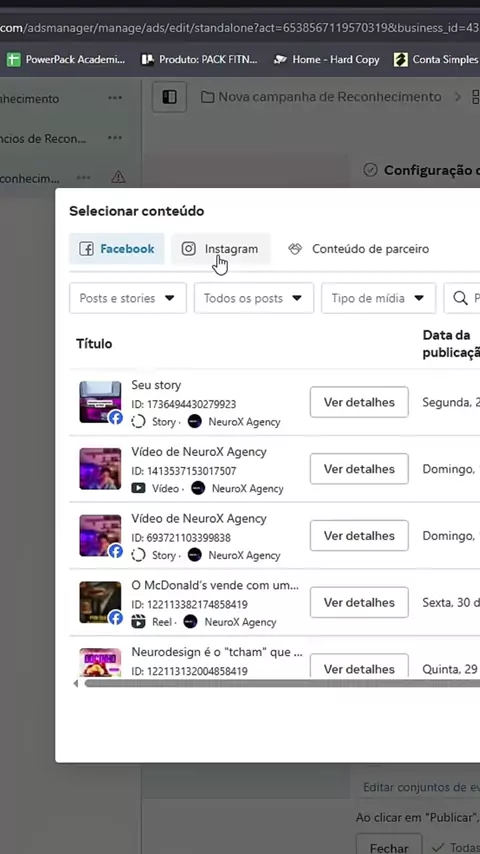This screenshot has height=854, width=480.
Task: Click the Nova campanha de Reconhecimento folder
Action: click(x=321, y=97)
